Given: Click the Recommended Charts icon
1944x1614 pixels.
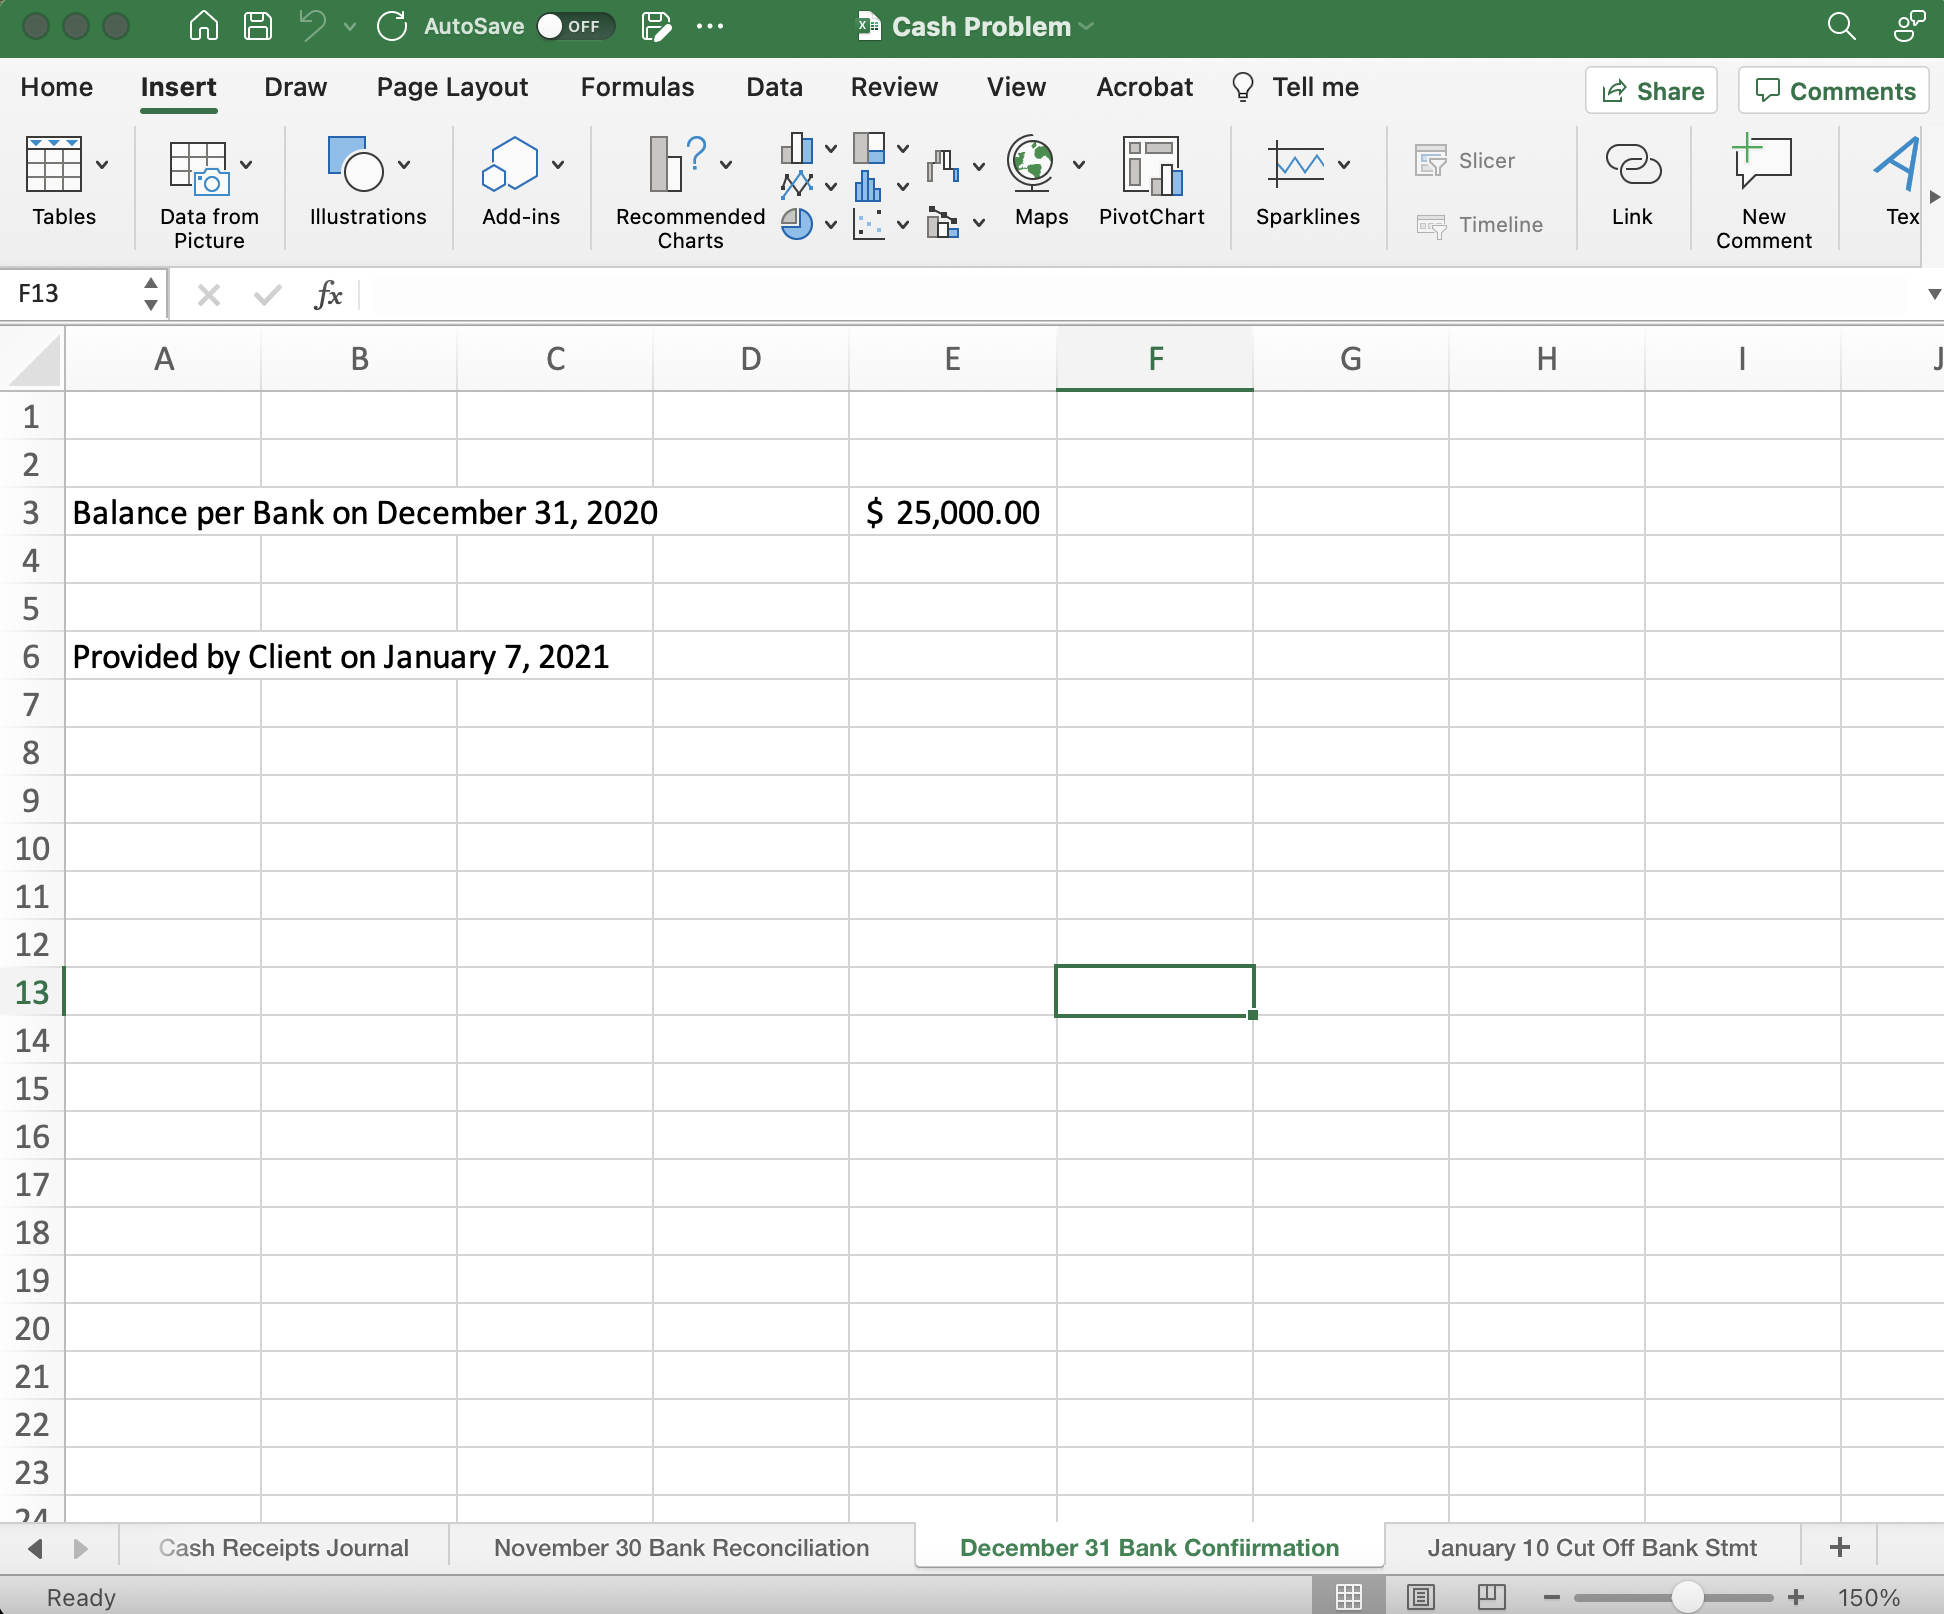Looking at the screenshot, I should point(678,165).
